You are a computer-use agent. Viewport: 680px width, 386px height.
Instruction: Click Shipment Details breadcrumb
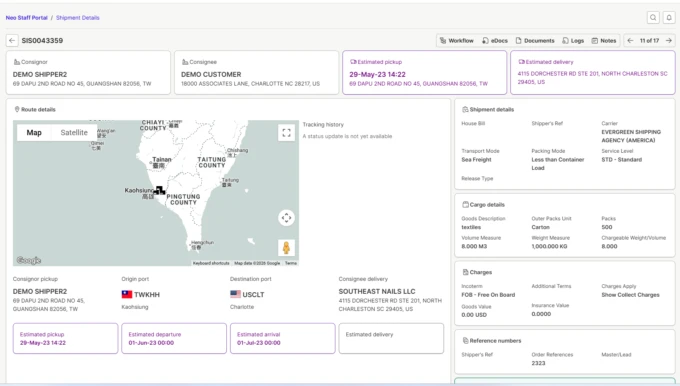point(78,18)
